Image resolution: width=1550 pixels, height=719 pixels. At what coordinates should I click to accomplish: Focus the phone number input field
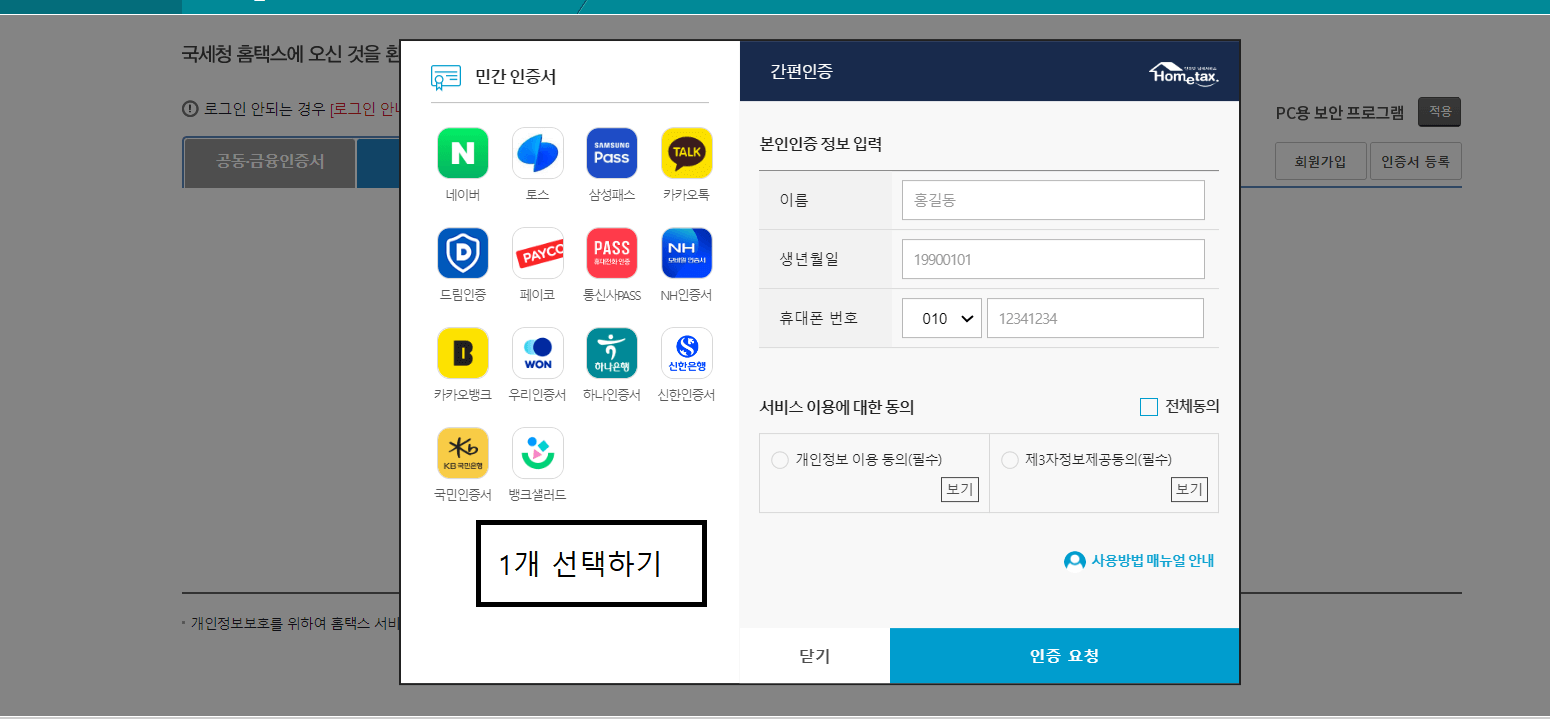[1095, 318]
